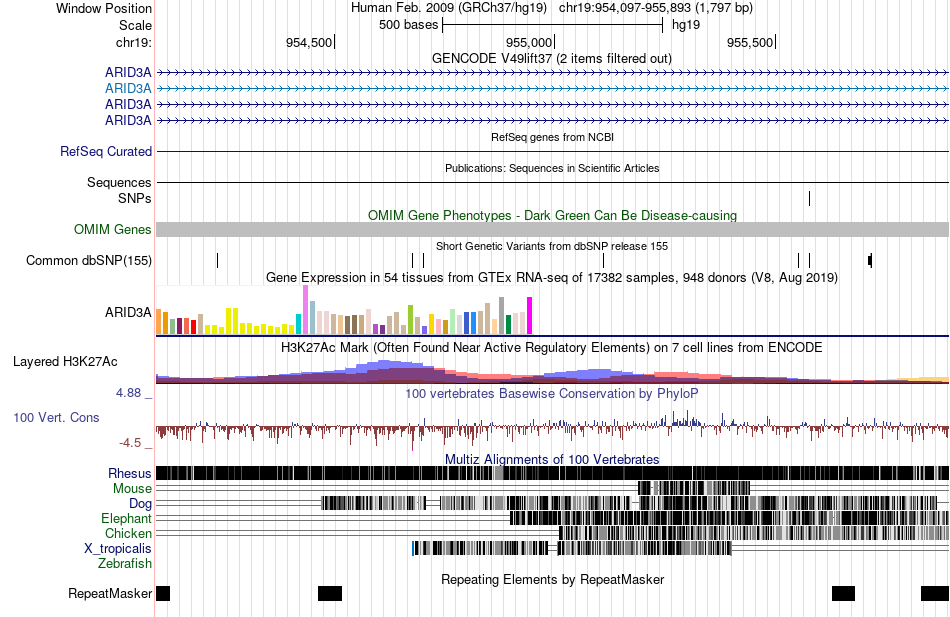Click 'RefSeq genes from NCBI' title

pyautogui.click(x=552, y=138)
